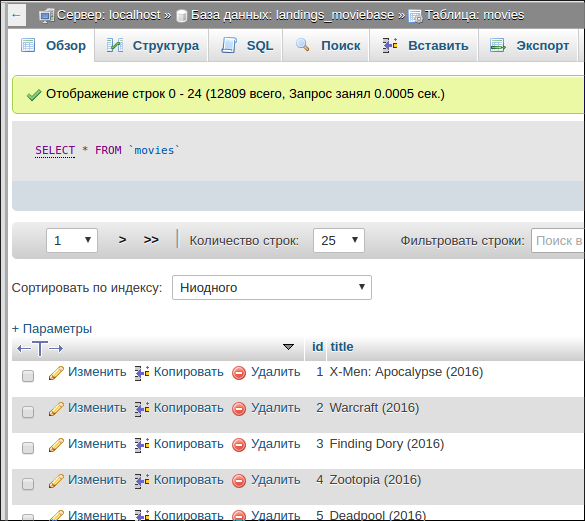
Task: Click the back arrow navigation button
Action: (16, 15)
